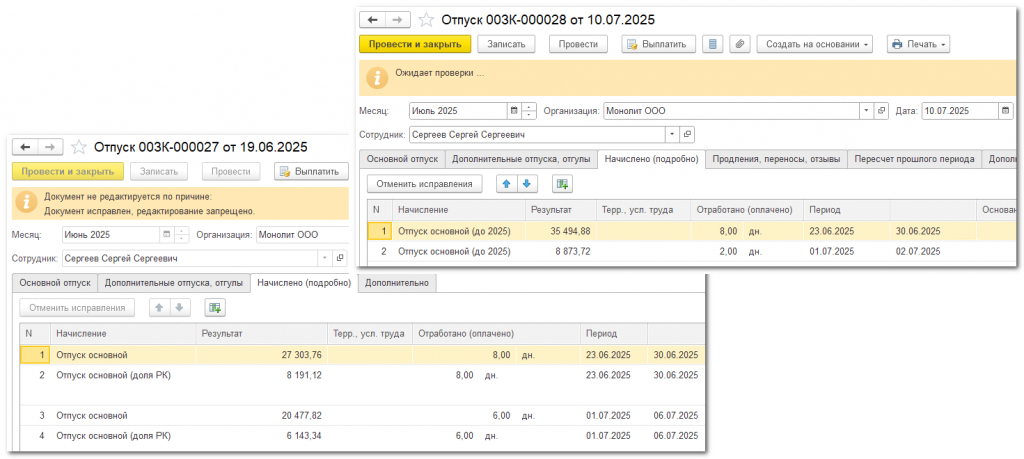Click Отменить исправления in the 003К-000028 window
Viewport: 1024px width, 459px height.
(x=424, y=184)
